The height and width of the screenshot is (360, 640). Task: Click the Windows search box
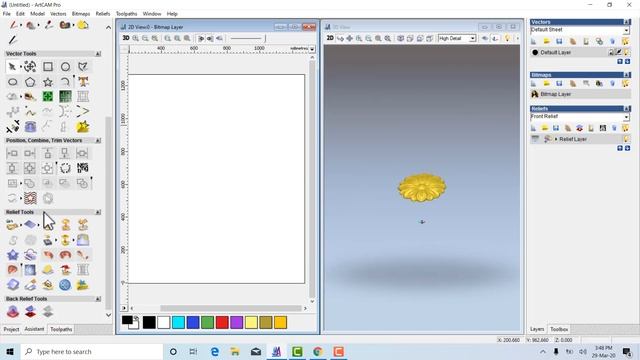[x=92, y=351]
